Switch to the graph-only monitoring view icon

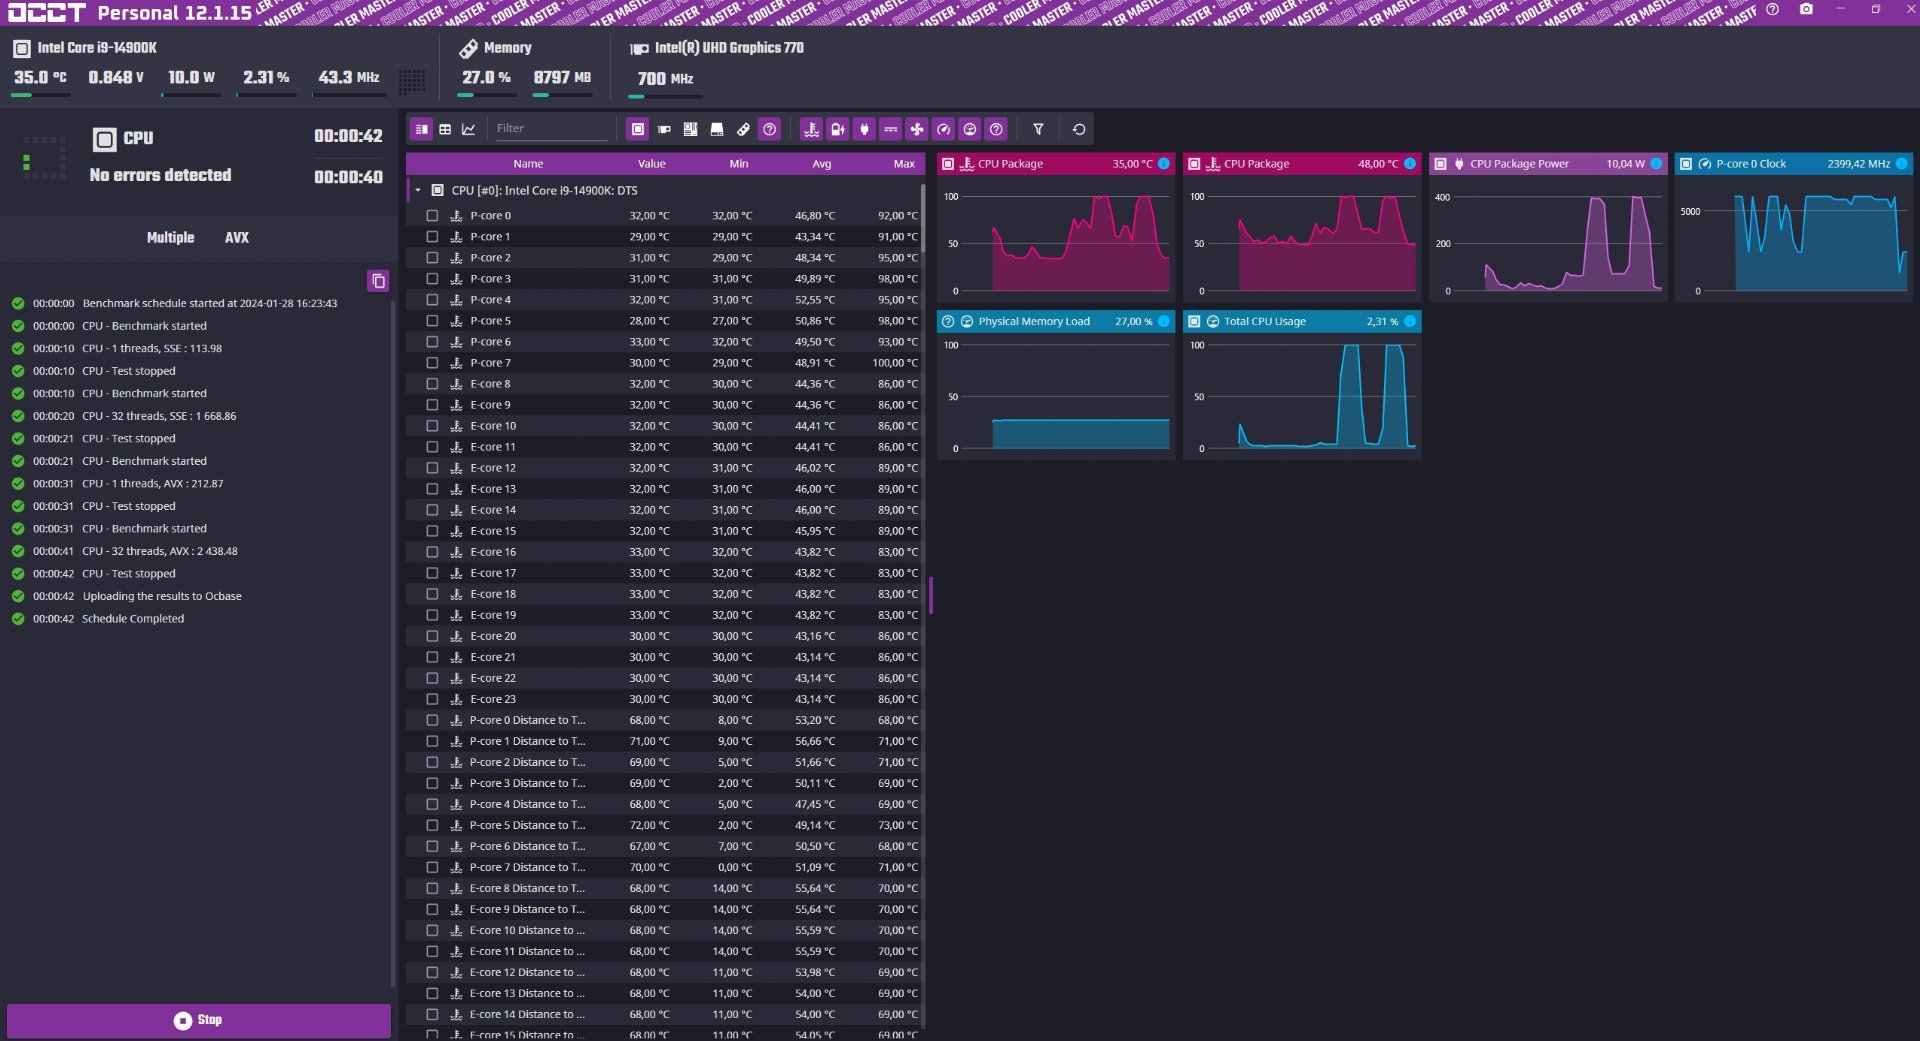pyautogui.click(x=468, y=129)
